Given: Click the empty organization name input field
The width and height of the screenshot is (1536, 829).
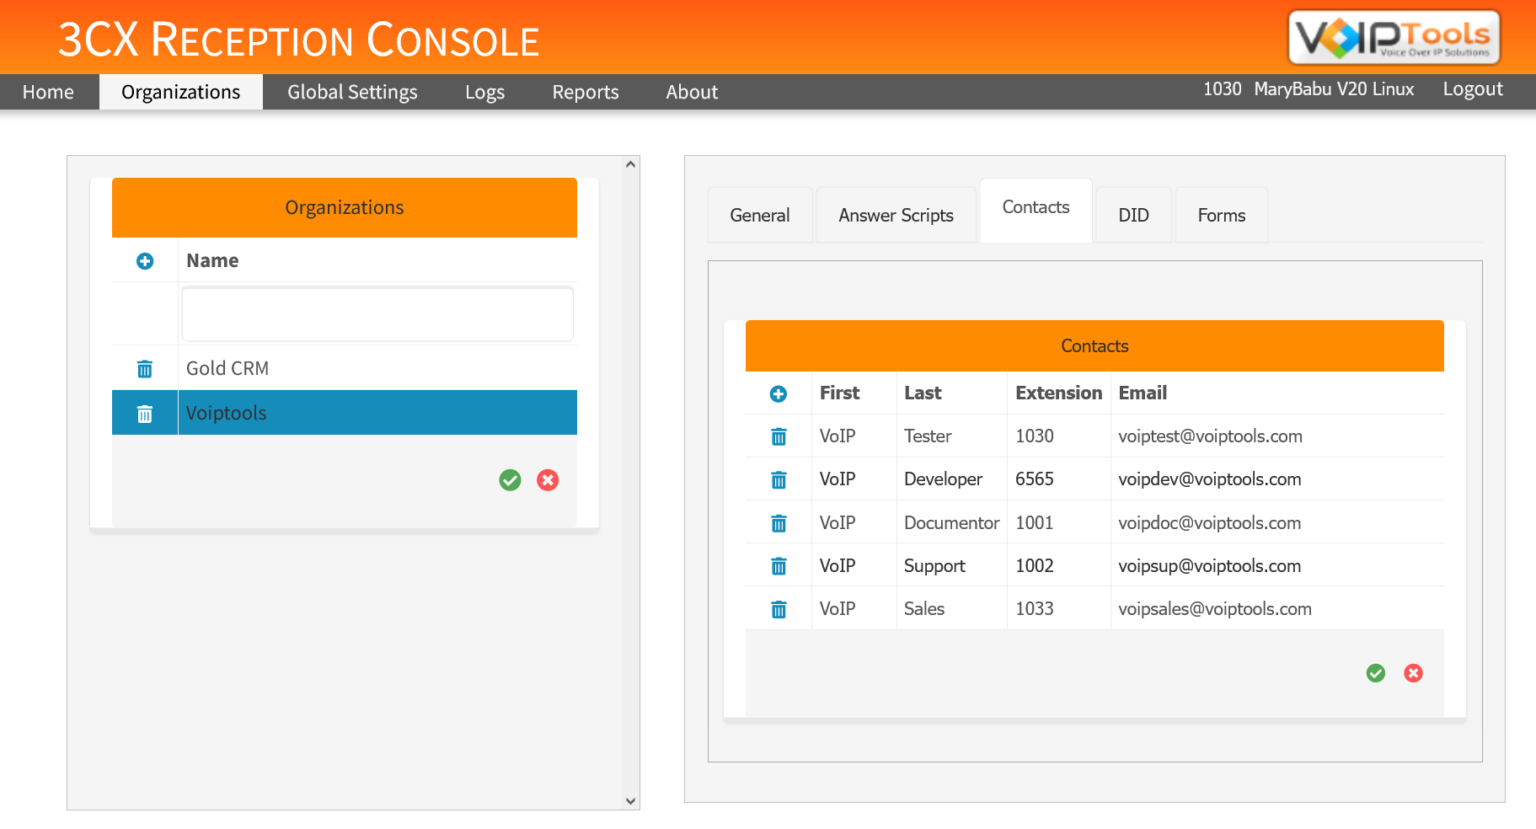Looking at the screenshot, I should tap(377, 313).
